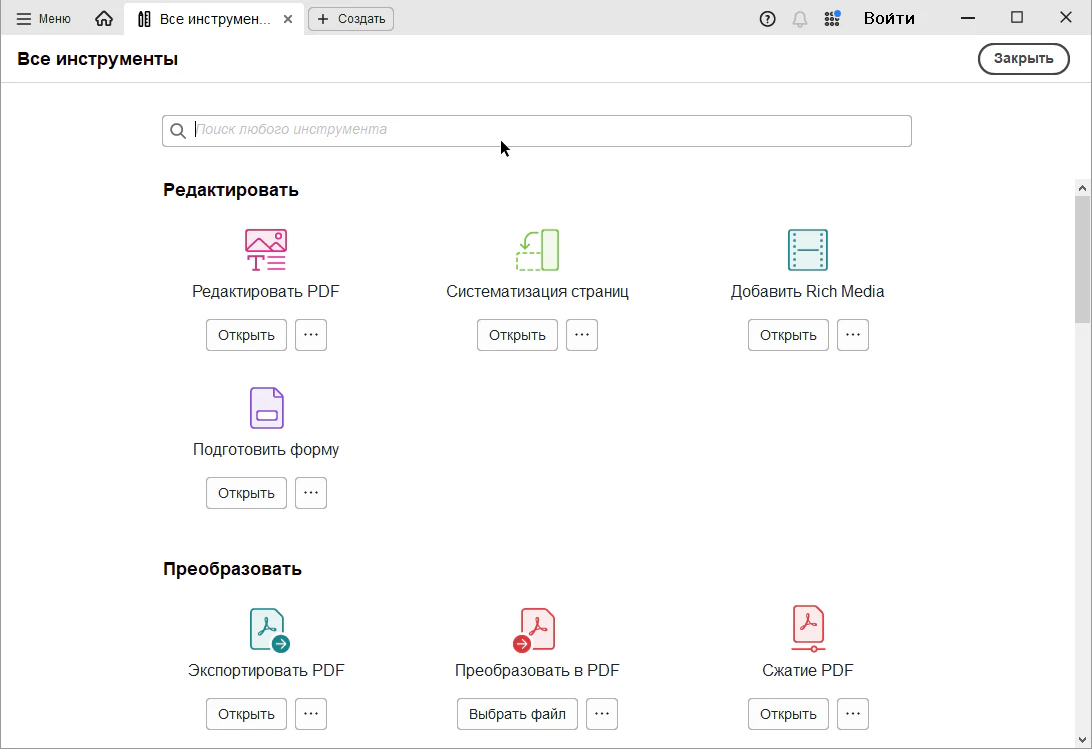Open the help question mark icon
The height and width of the screenshot is (749, 1092).
click(x=767, y=19)
